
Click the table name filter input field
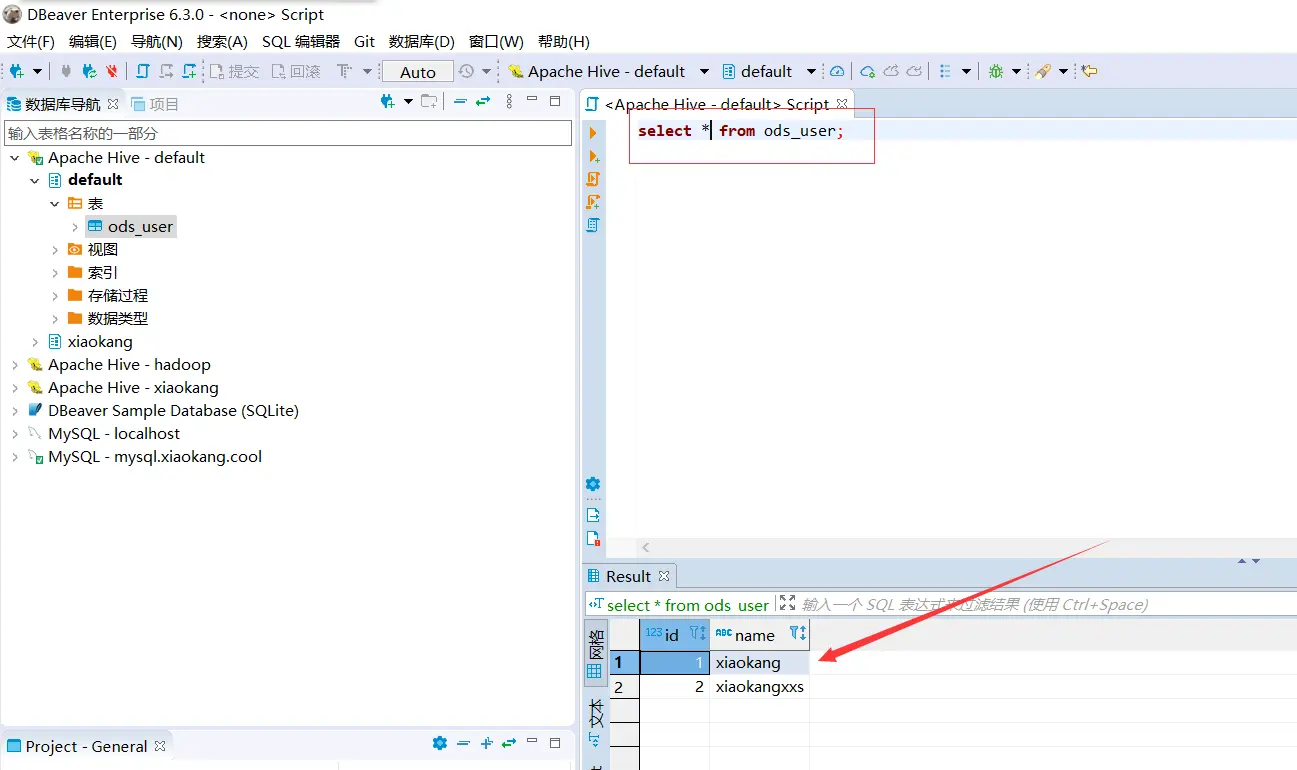pos(288,133)
